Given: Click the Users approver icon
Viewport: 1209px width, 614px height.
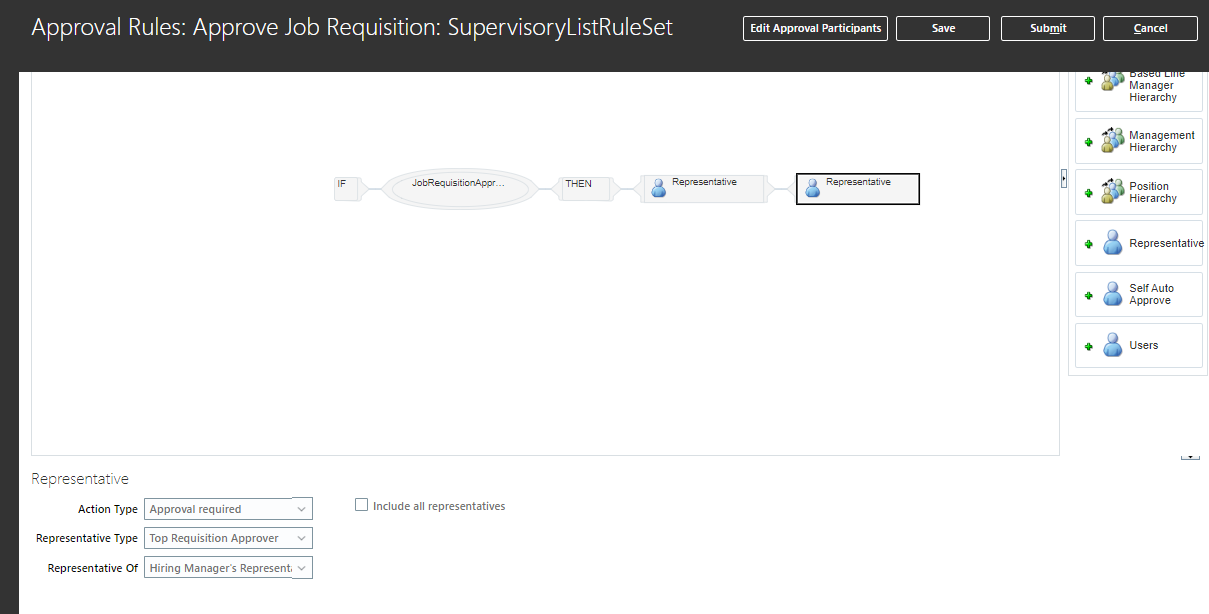Looking at the screenshot, I should tap(1112, 345).
